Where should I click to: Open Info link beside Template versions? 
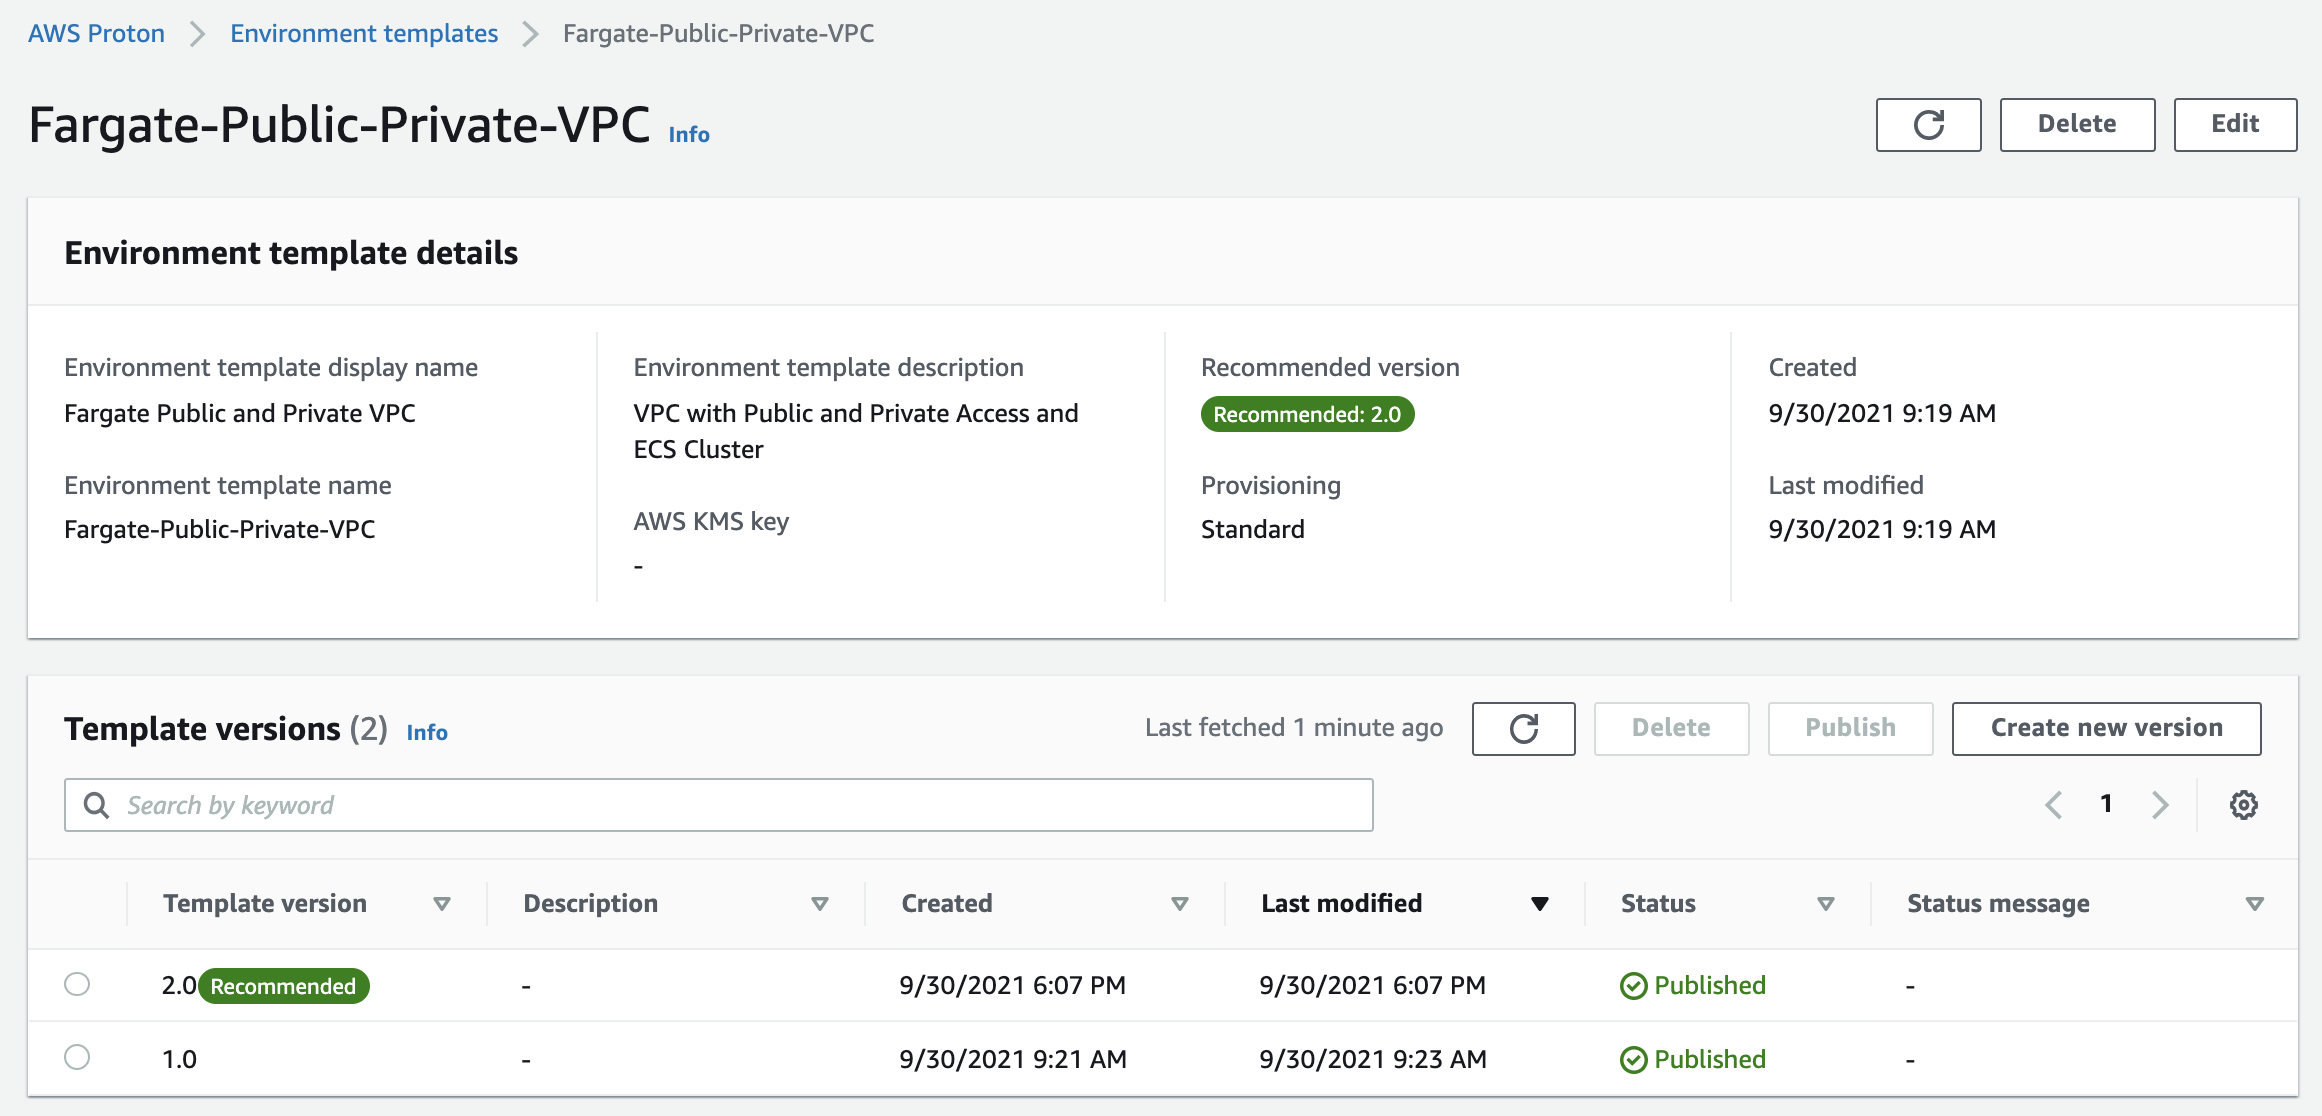pos(427,732)
